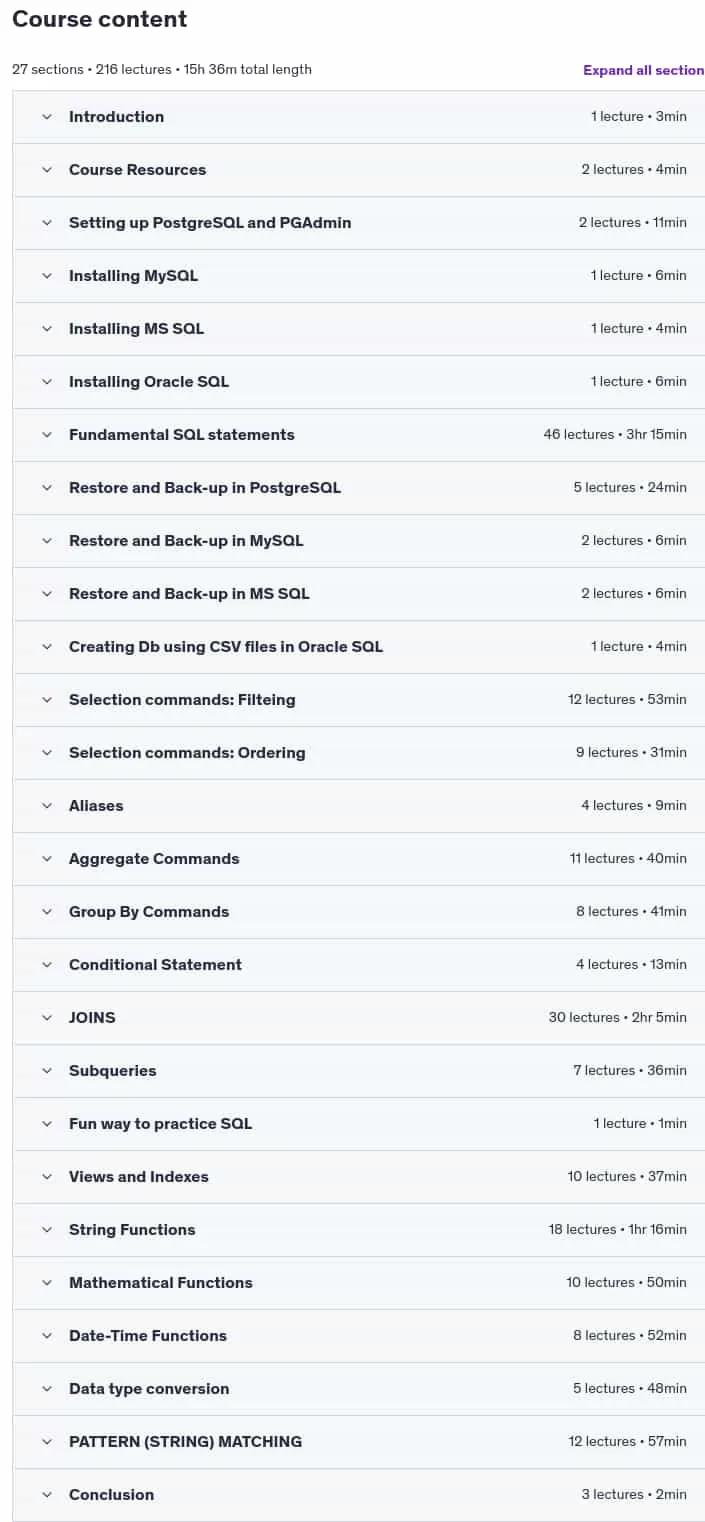This screenshot has width=705, height=1522.
Task: Expand the Subqueries chevron icon
Action: (46, 1071)
